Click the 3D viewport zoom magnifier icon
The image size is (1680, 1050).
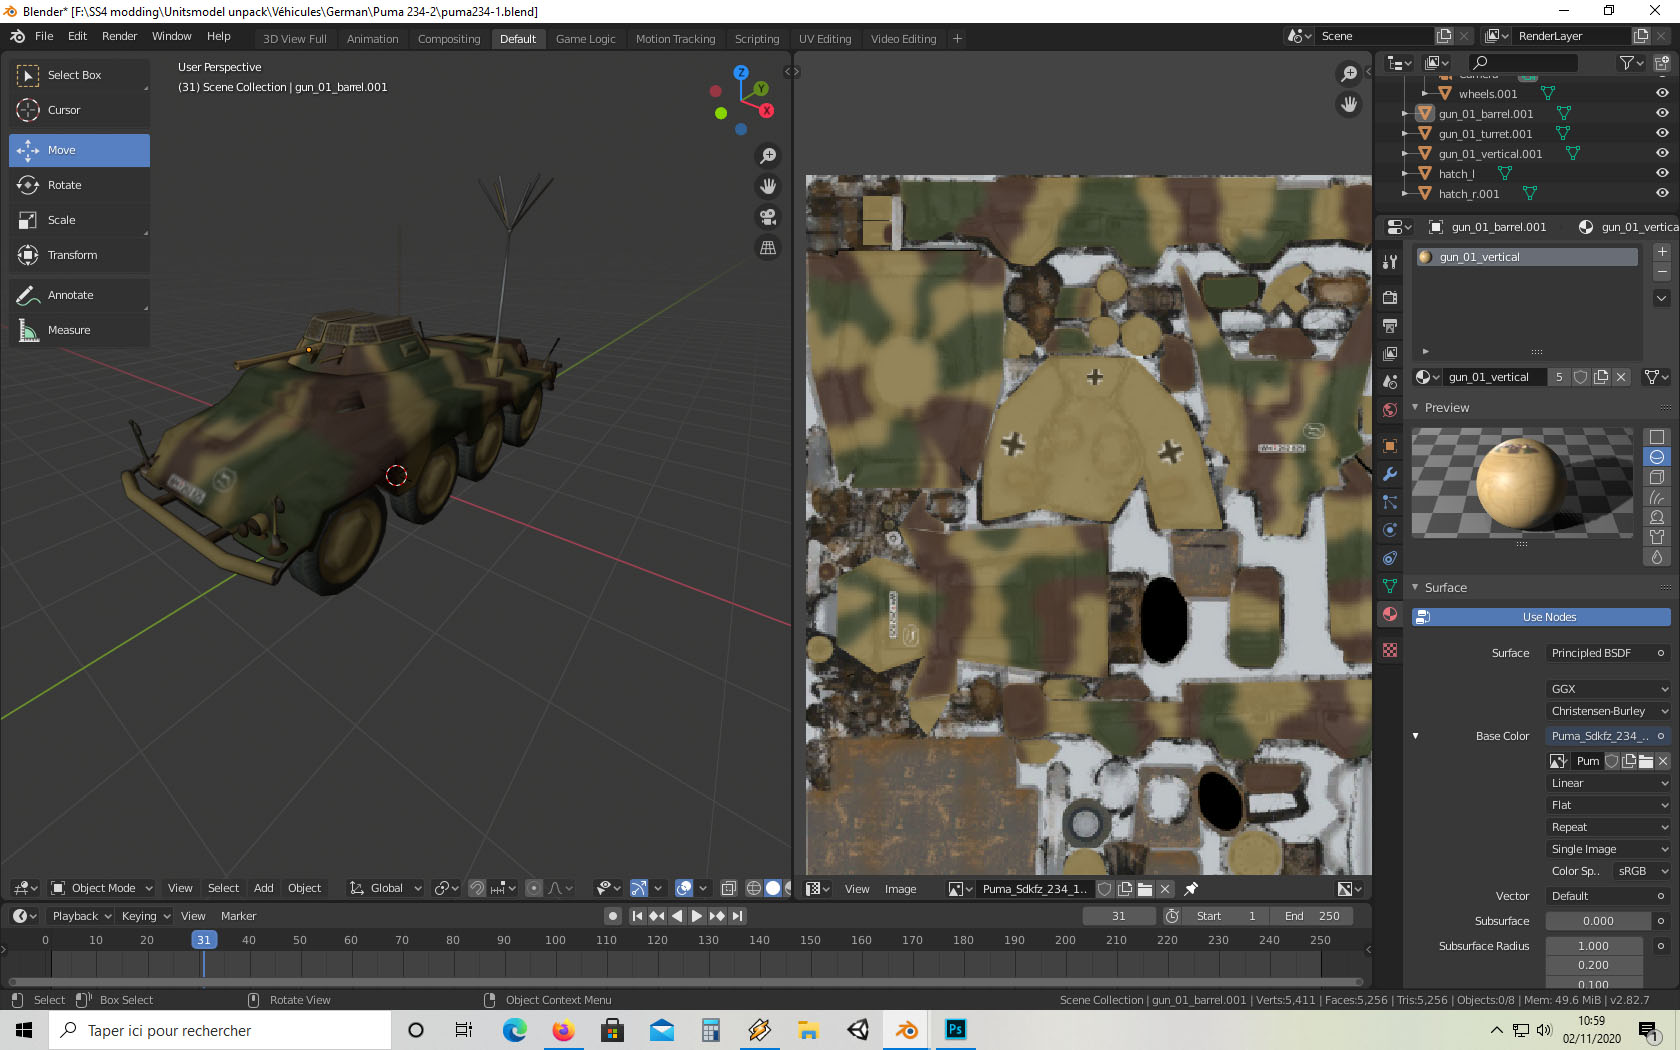click(x=768, y=156)
